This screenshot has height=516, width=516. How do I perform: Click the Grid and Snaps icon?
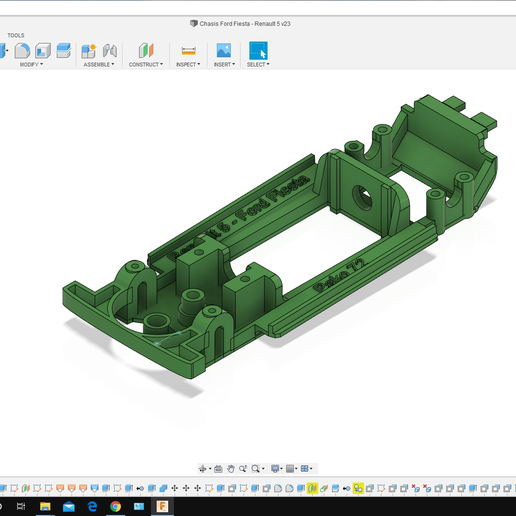pos(290,469)
